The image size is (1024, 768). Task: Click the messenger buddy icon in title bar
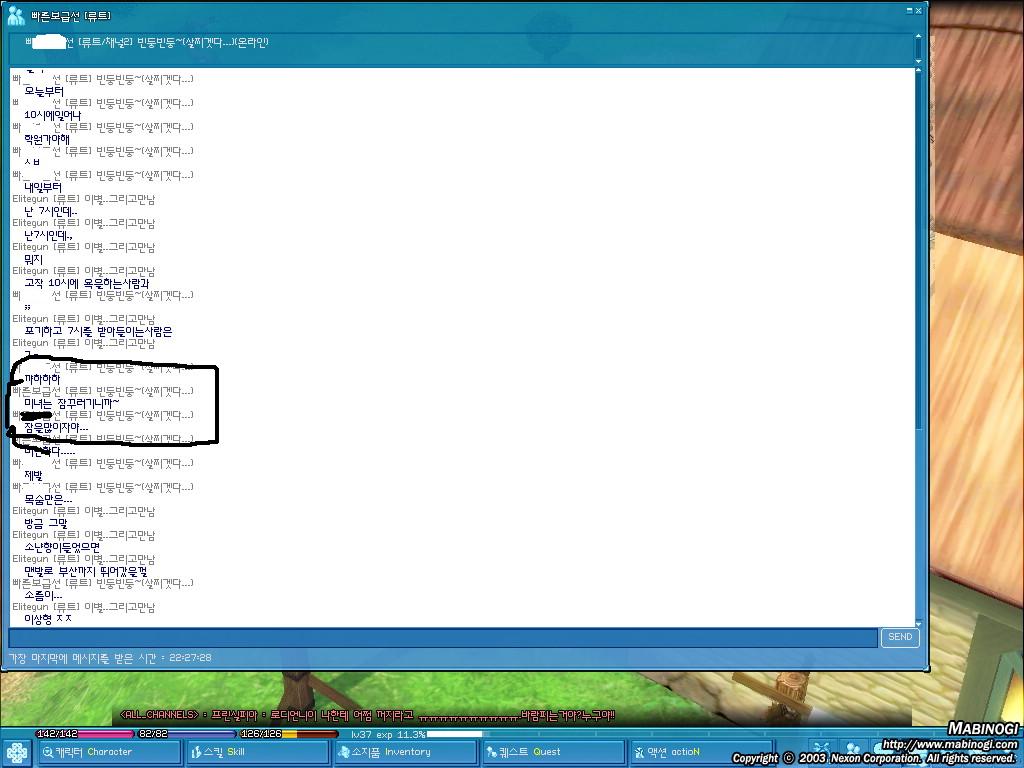[16, 14]
